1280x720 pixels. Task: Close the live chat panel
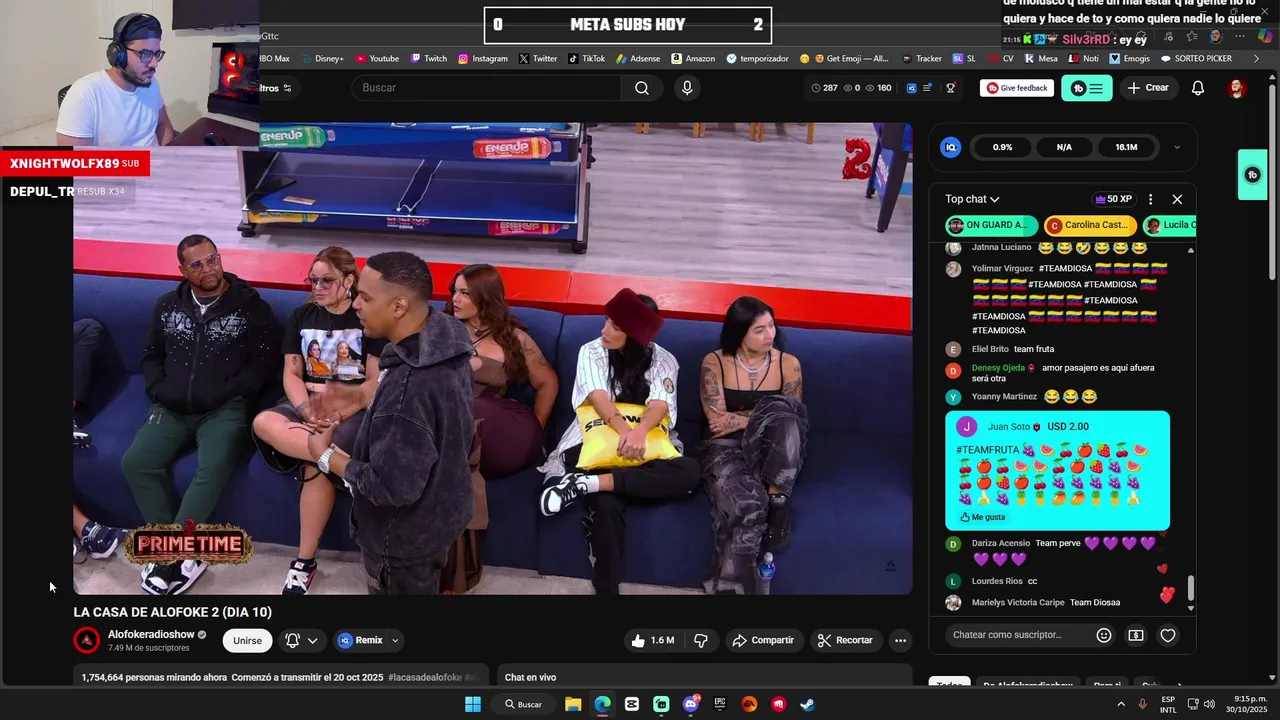pos(1177,199)
